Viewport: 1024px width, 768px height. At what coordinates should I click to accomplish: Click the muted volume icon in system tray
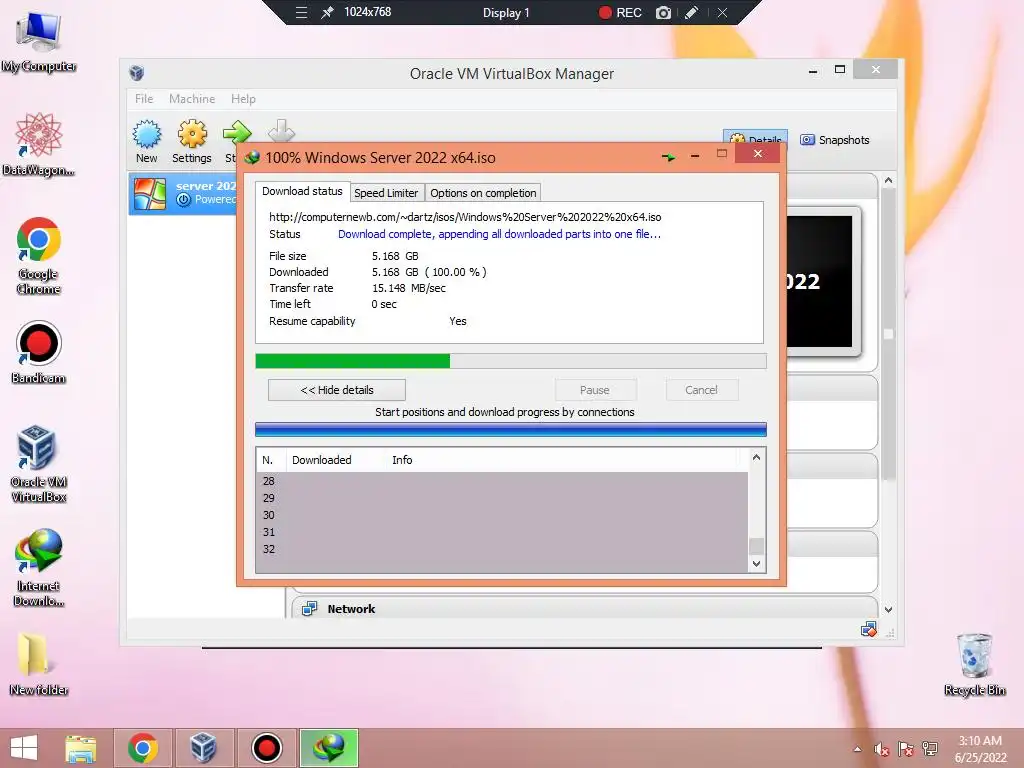882,749
